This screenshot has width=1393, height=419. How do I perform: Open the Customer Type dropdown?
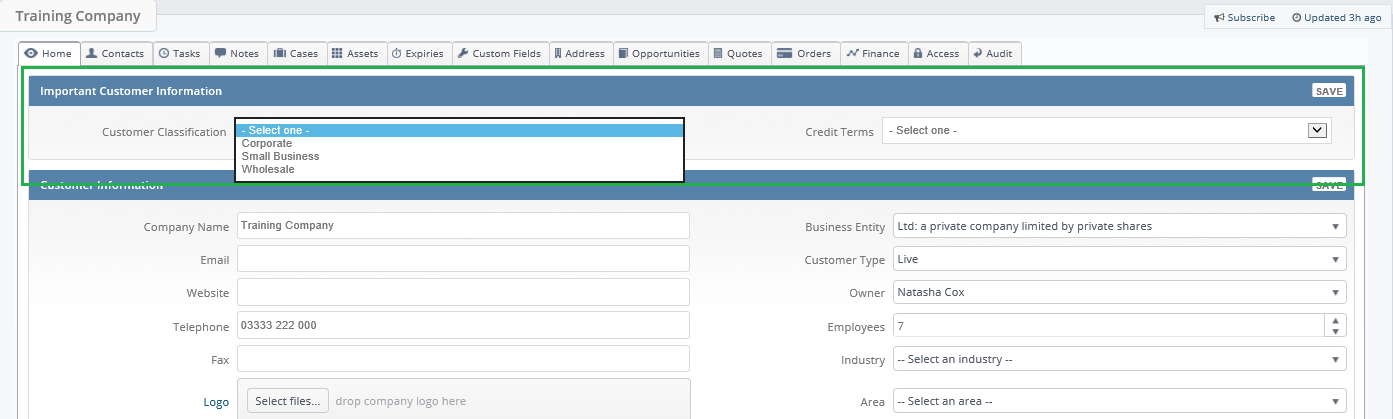tap(1119, 259)
